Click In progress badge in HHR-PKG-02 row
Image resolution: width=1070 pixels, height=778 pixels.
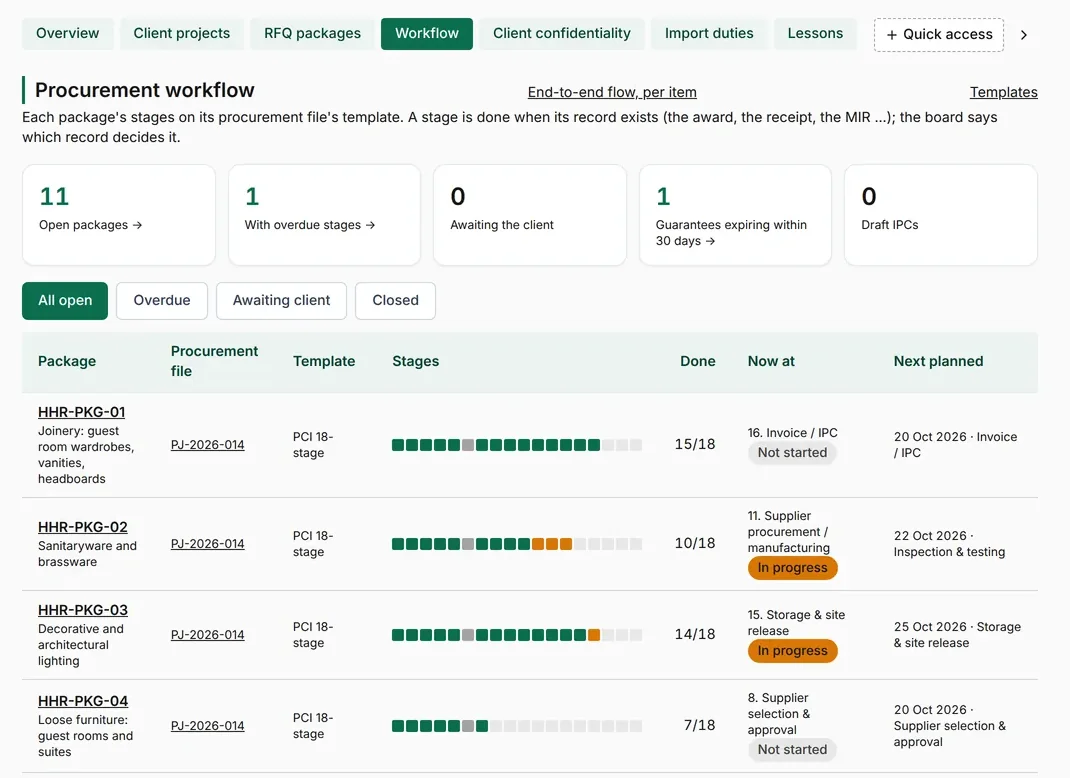coord(792,568)
